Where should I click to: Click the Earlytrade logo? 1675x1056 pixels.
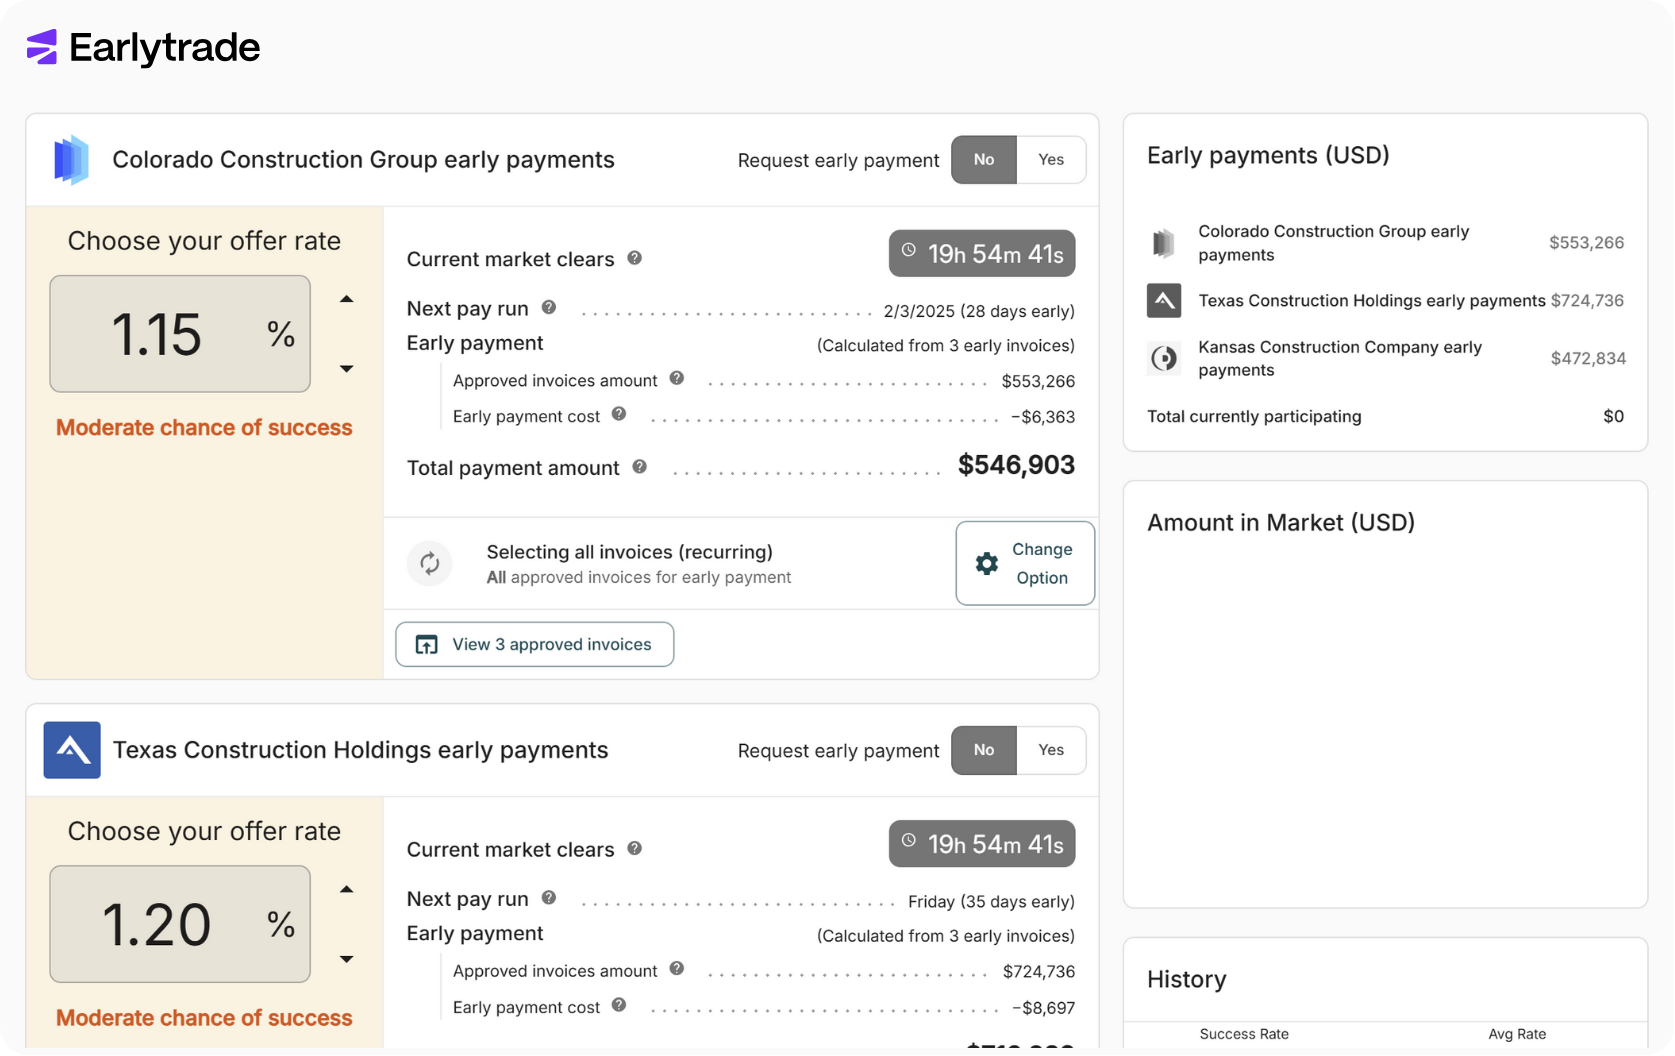click(143, 47)
